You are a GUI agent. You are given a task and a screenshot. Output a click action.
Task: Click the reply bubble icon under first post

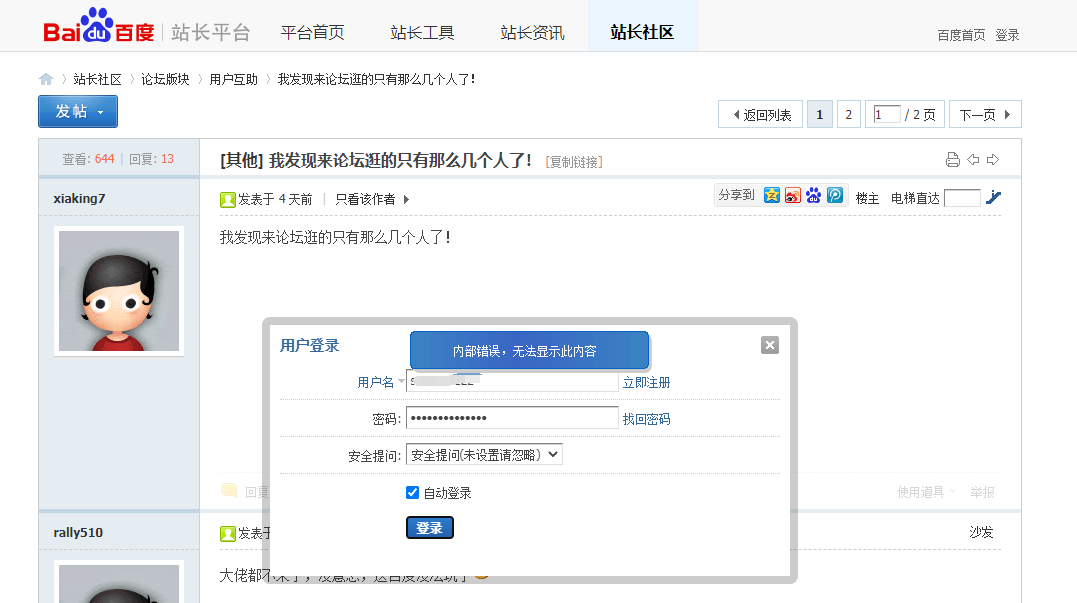click(229, 490)
